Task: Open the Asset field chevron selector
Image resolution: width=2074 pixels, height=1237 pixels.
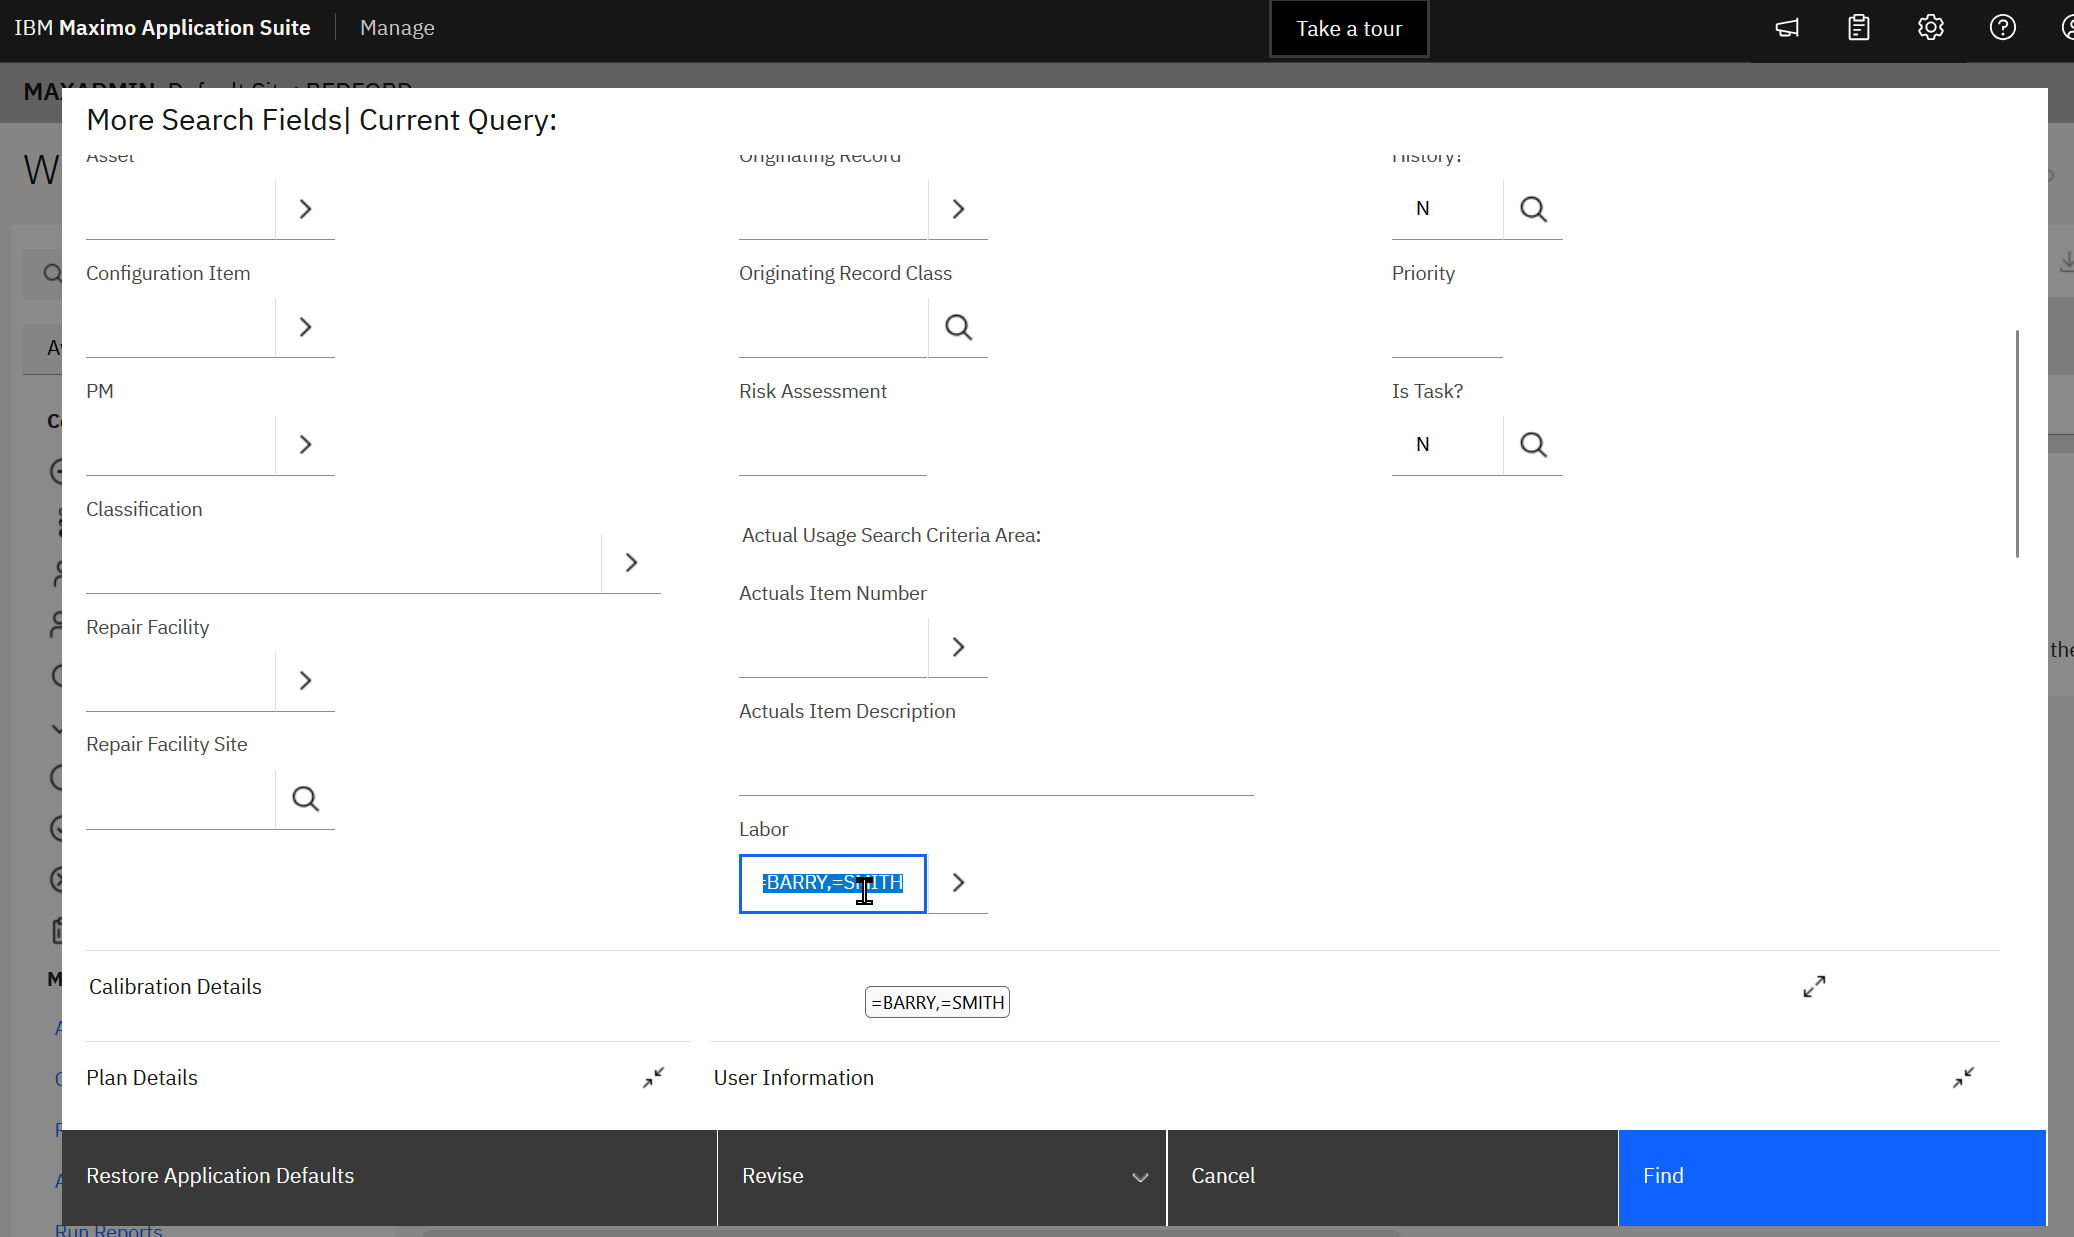Action: (305, 208)
